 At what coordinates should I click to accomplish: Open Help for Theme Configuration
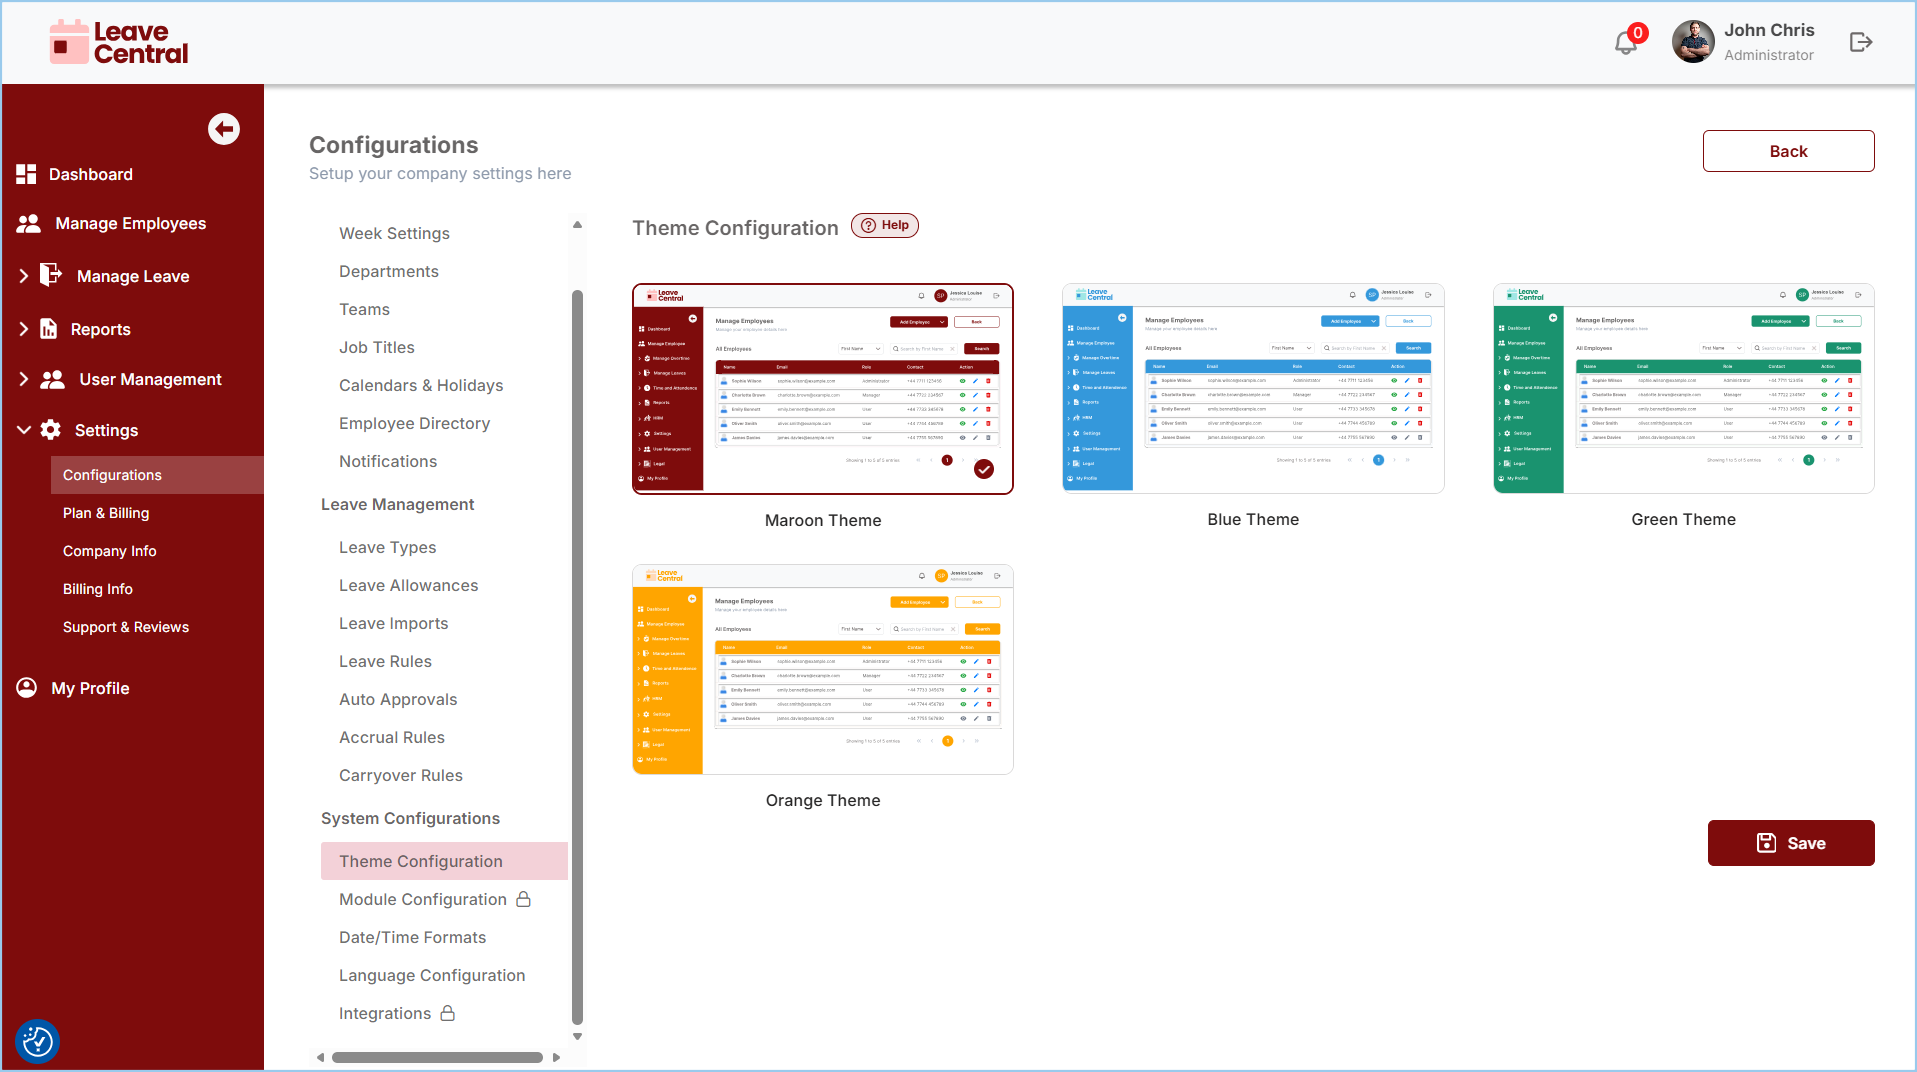click(x=885, y=225)
